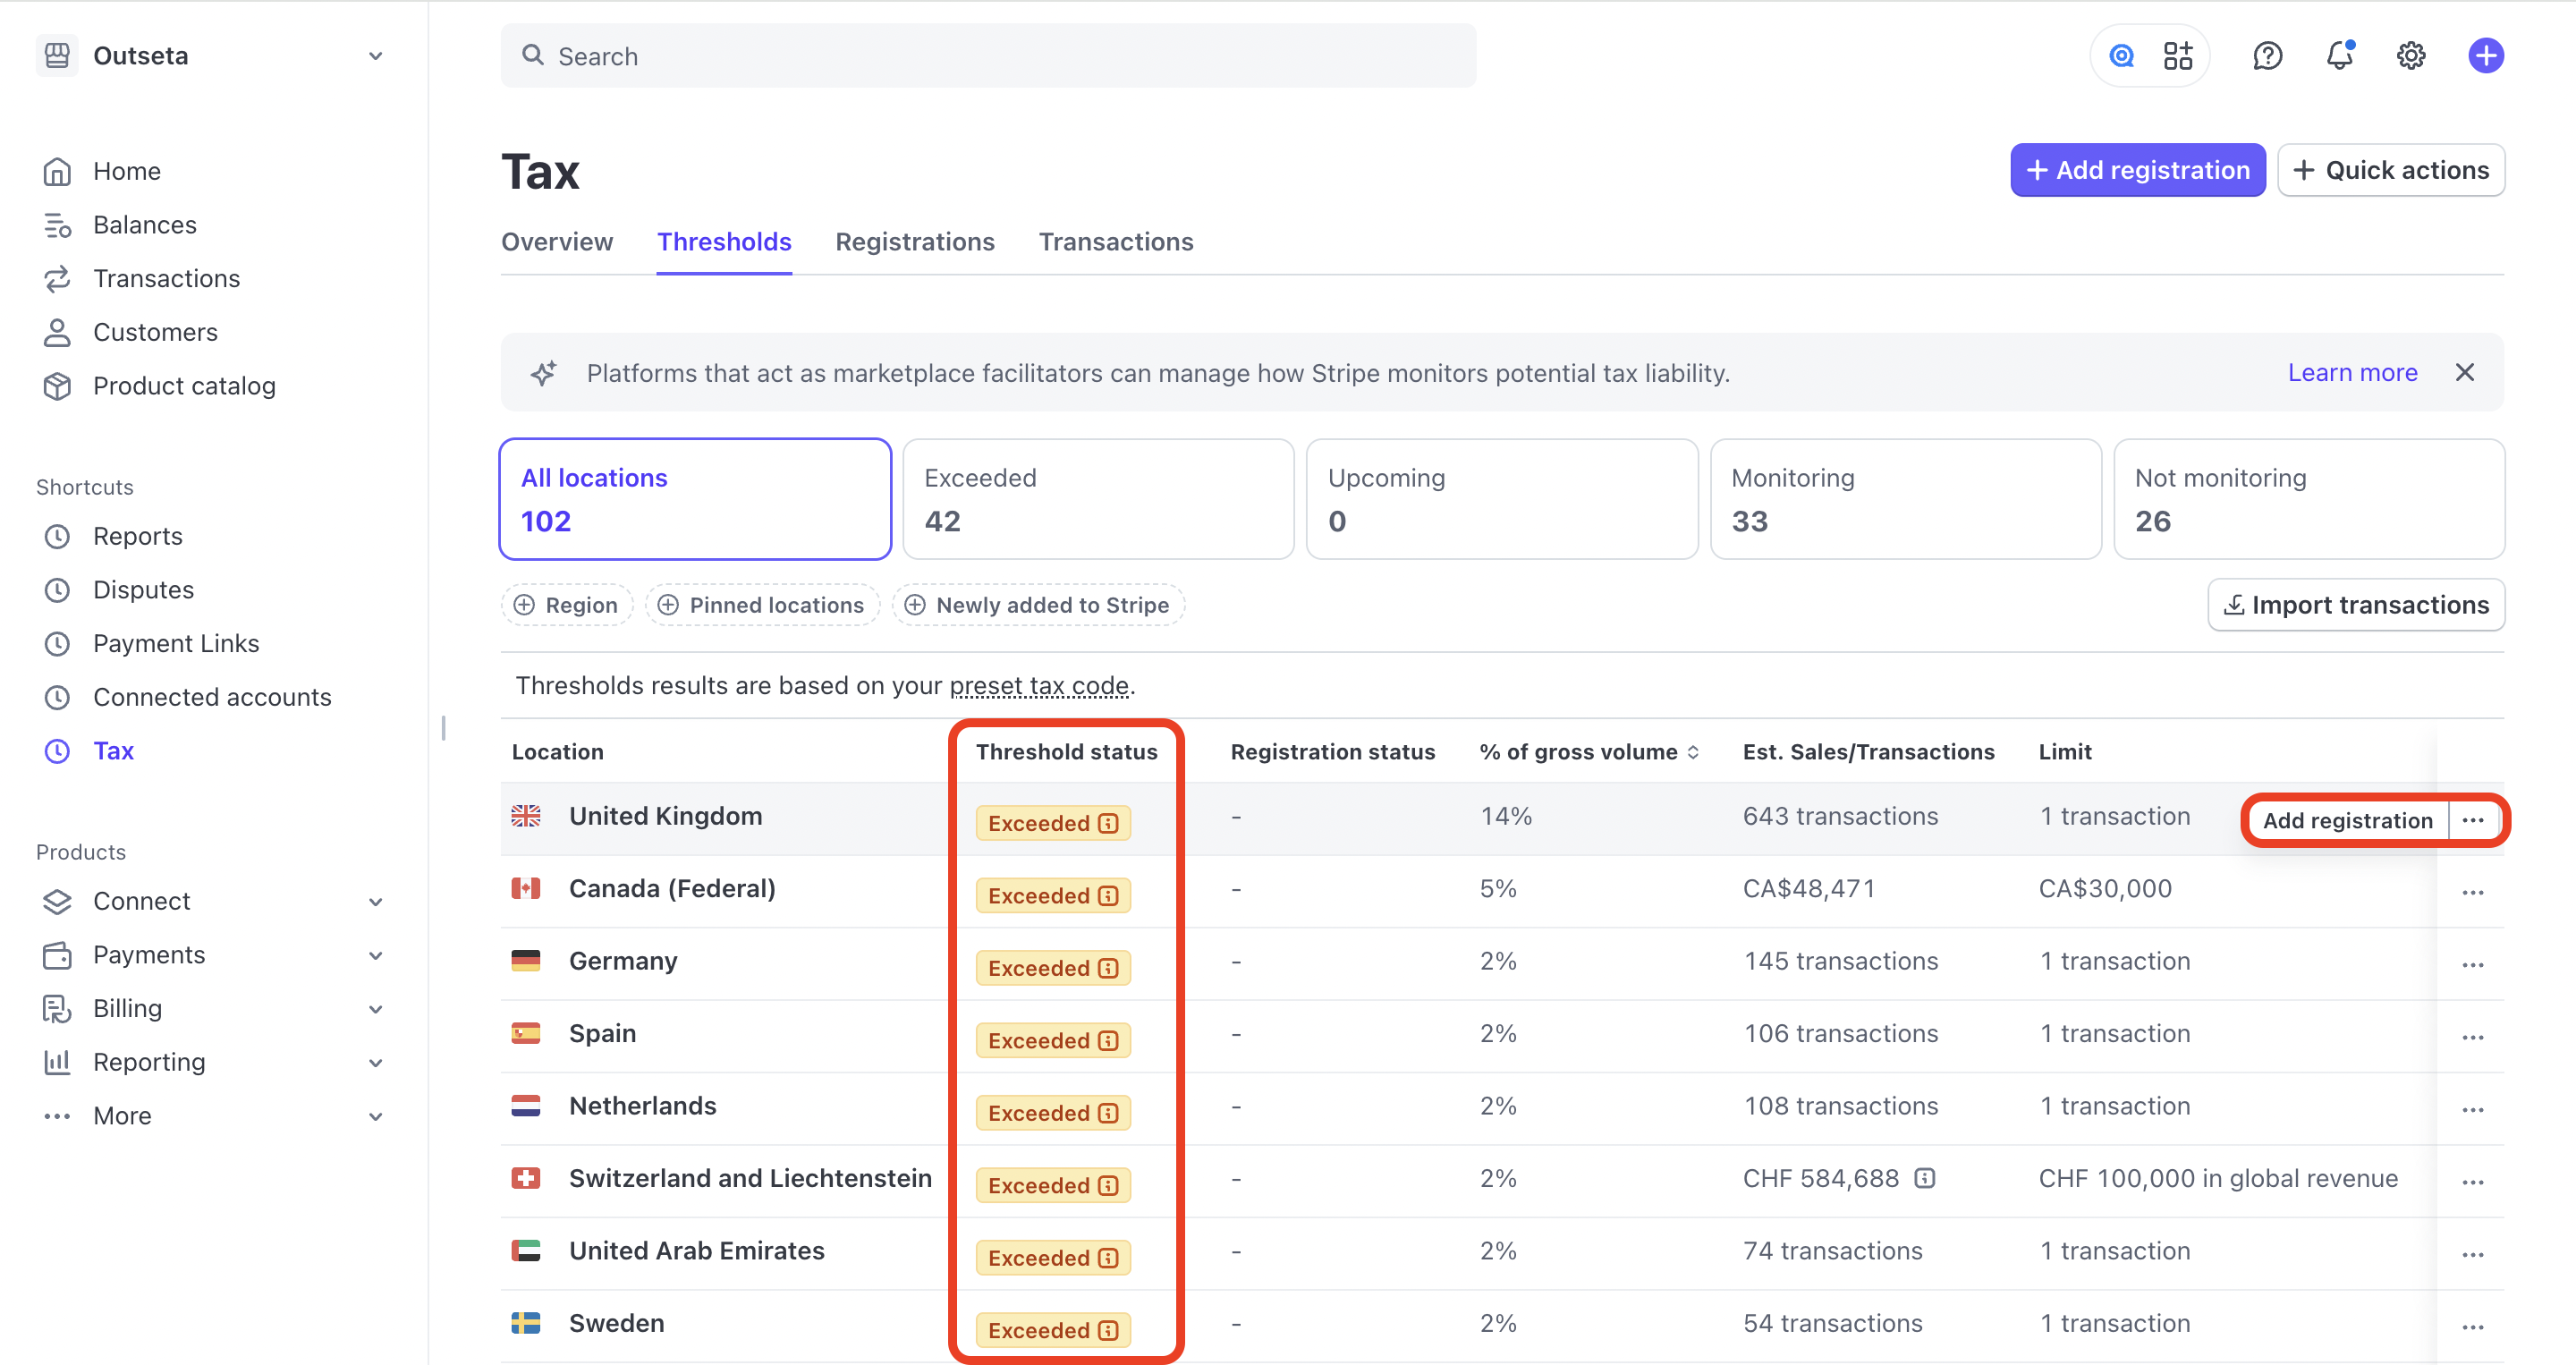Click the Learn more link in banner
2576x1365 pixels.
point(2352,373)
